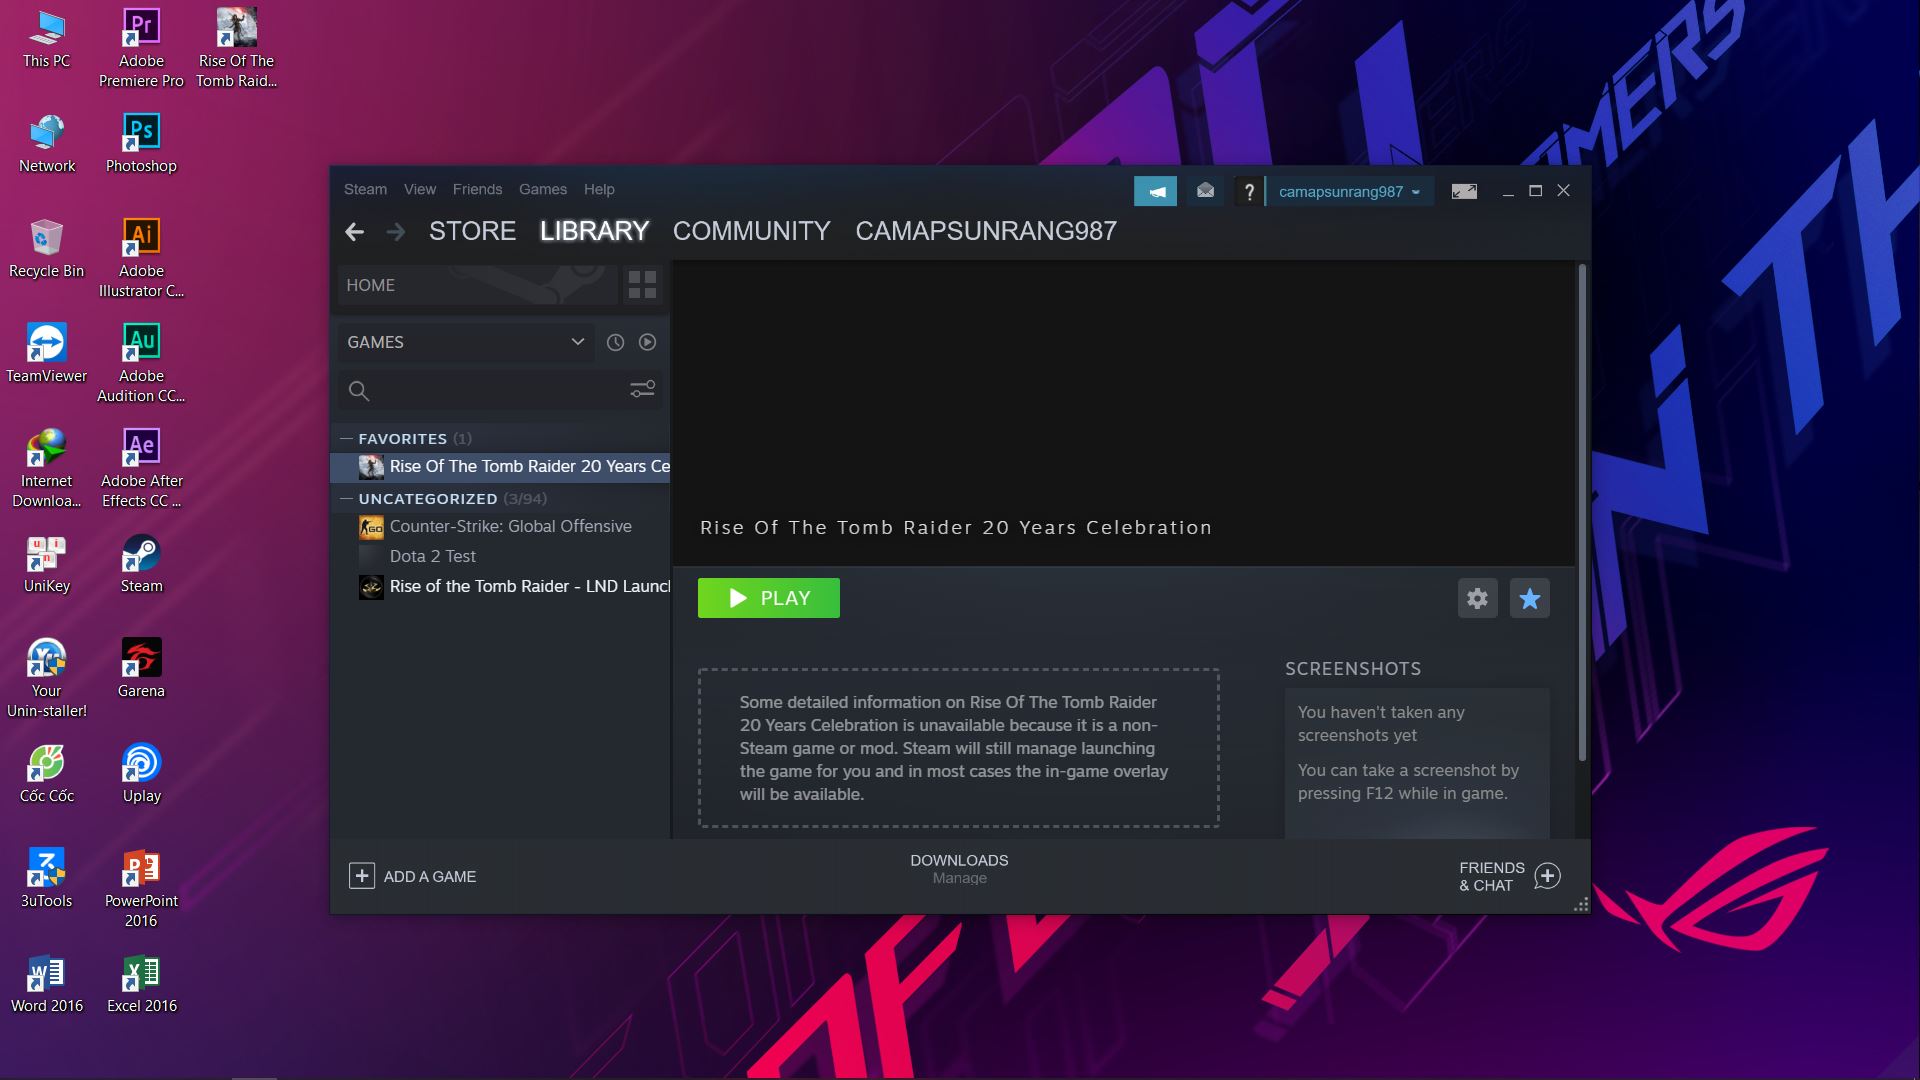The height and width of the screenshot is (1080, 1920).
Task: Open the friend activity inbox envelope icon
Action: (1205, 191)
